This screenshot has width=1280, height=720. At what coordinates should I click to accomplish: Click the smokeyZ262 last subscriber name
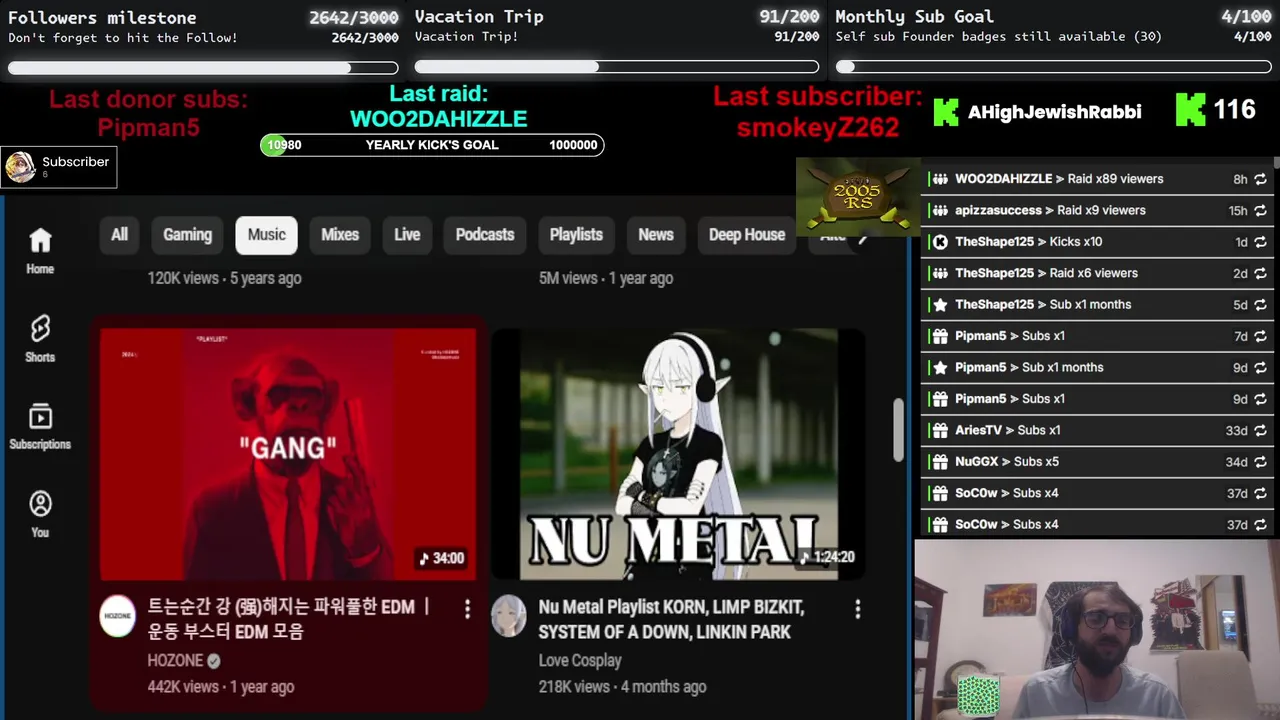pos(818,128)
